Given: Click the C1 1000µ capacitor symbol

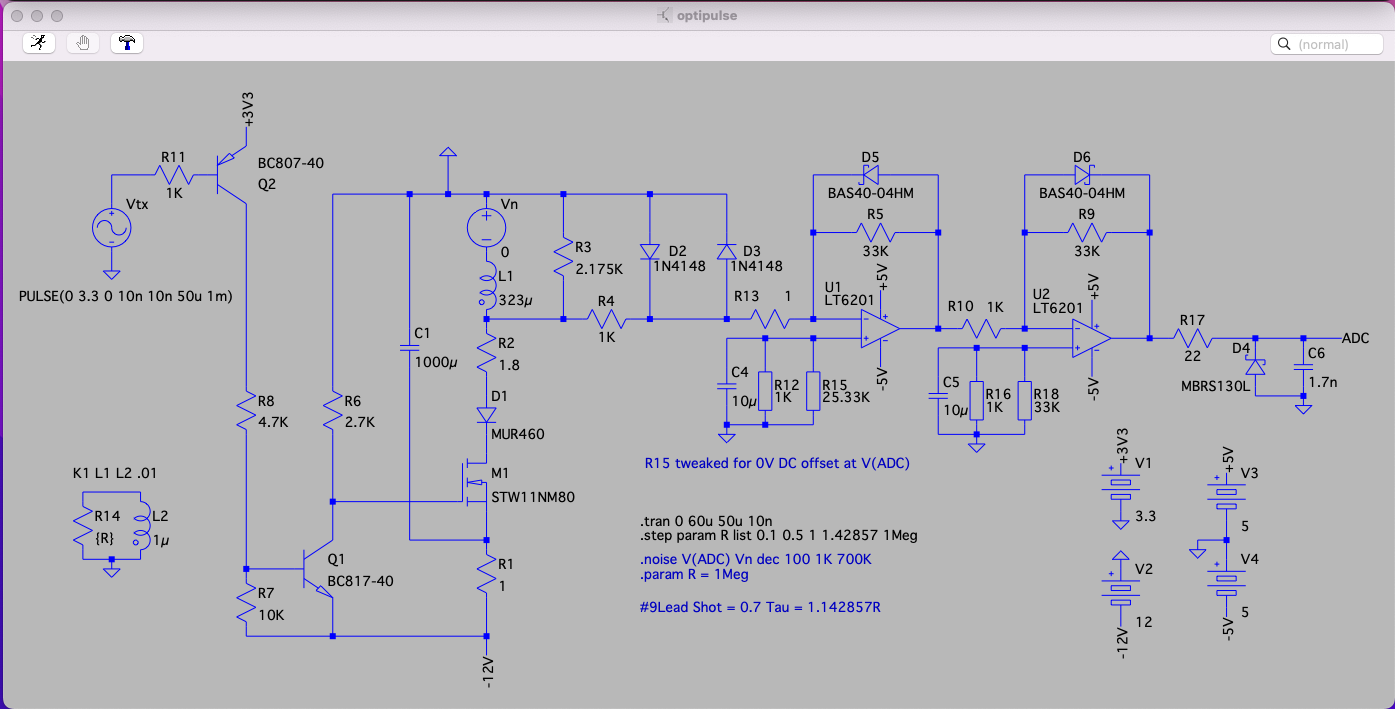Looking at the screenshot, I should (x=409, y=348).
